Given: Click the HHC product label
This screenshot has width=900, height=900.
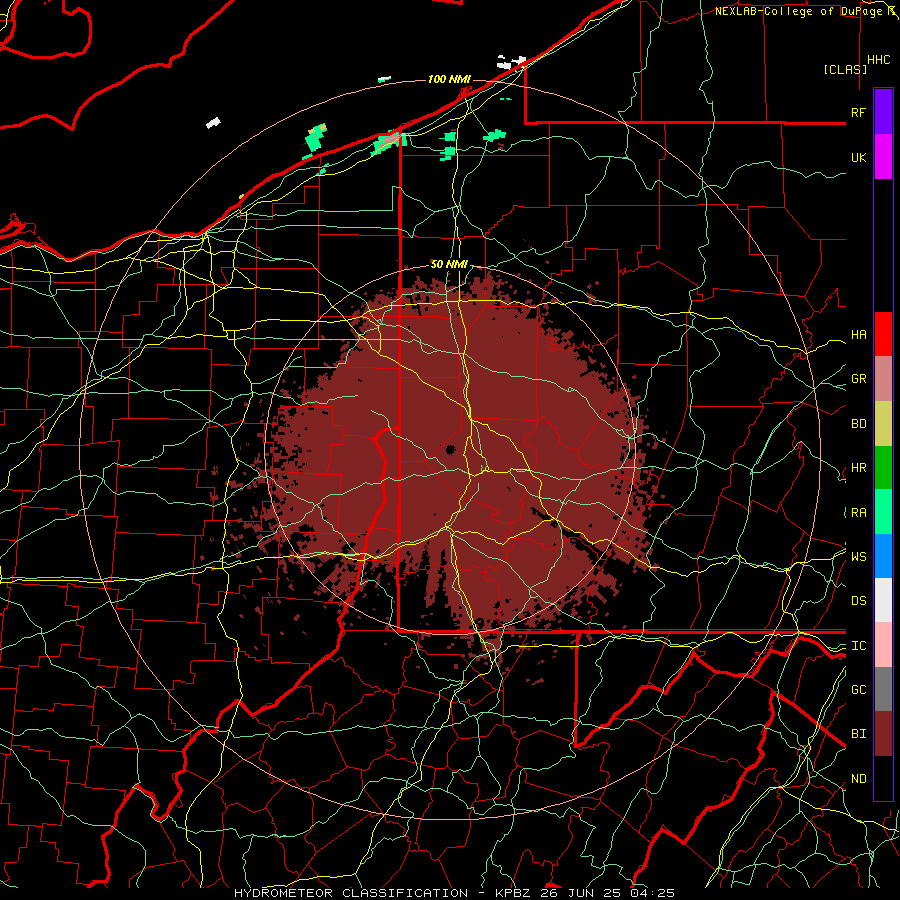Looking at the screenshot, I should click(878, 60).
